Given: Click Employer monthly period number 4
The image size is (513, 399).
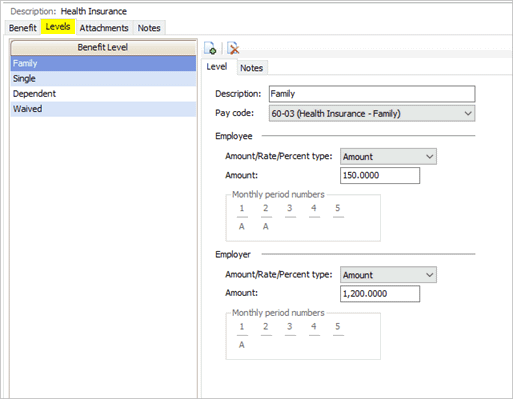Looking at the screenshot, I should click(x=314, y=327).
